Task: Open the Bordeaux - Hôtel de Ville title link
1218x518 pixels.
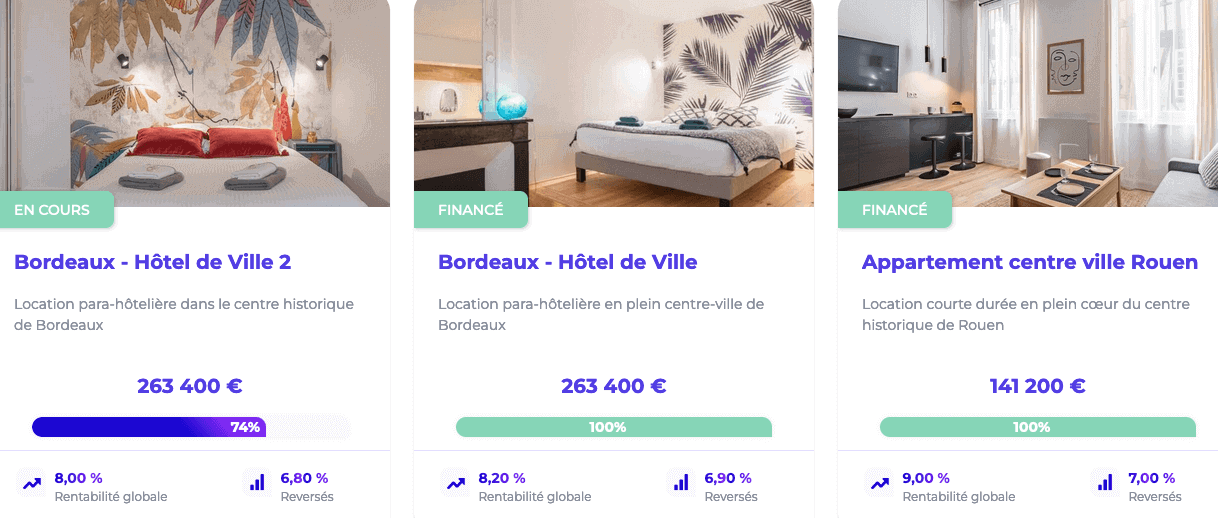Action: coord(568,262)
